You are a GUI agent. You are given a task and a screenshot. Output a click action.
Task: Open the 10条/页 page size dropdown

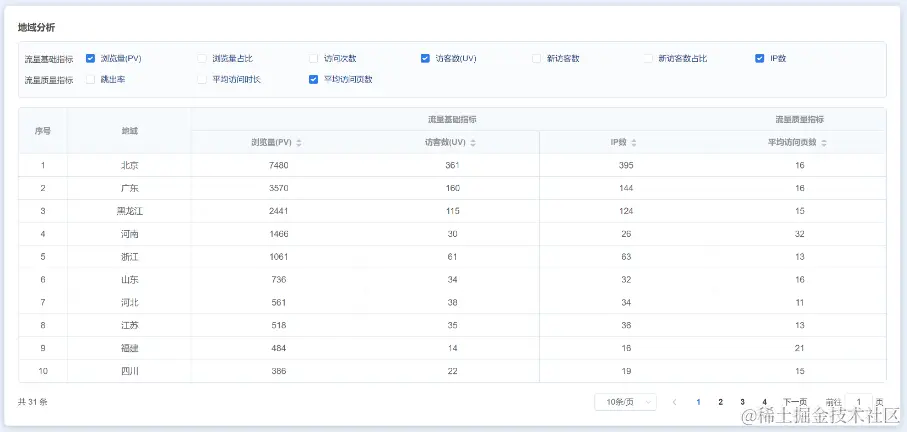[x=625, y=402]
